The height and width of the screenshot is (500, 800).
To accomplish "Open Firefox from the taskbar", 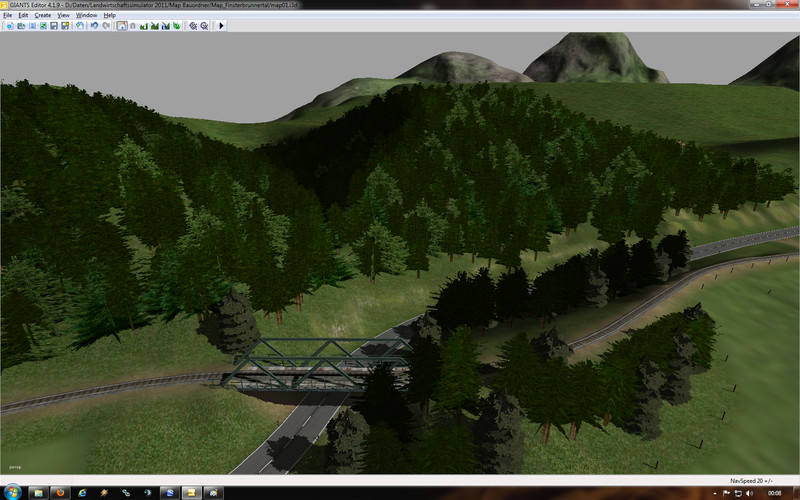I will (60, 493).
